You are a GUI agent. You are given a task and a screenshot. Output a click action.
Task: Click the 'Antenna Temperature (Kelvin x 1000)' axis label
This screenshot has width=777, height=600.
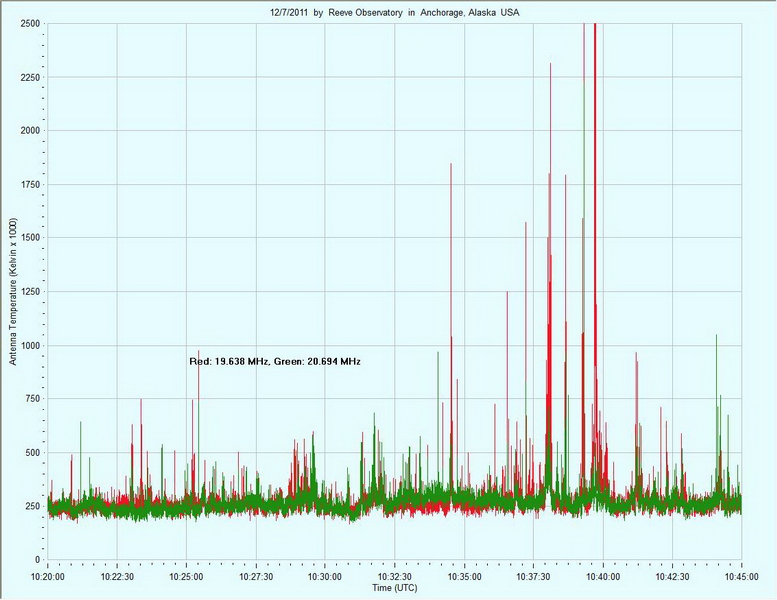pyautogui.click(x=13, y=292)
